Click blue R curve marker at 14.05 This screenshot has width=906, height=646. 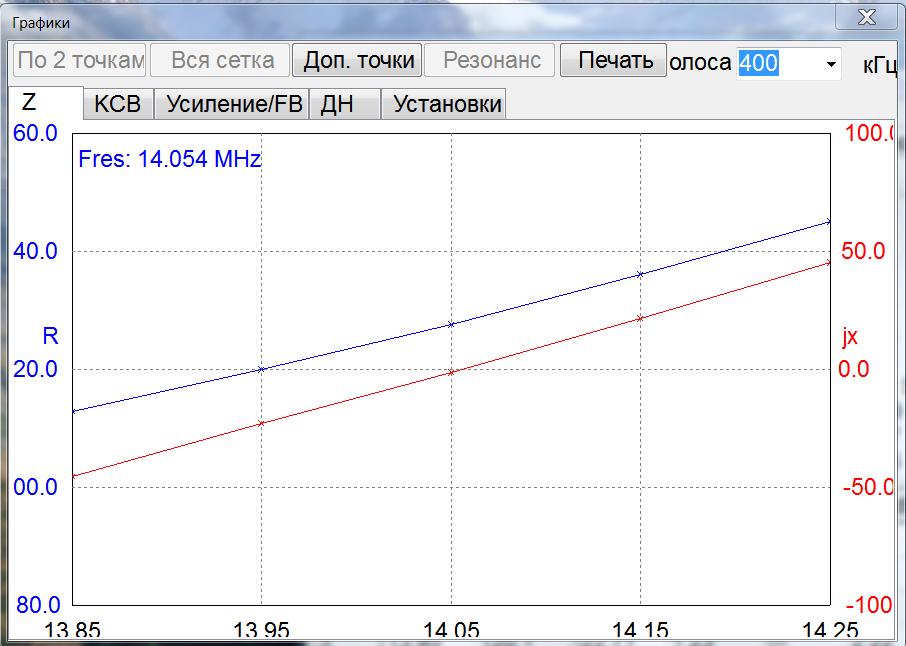[x=451, y=324]
